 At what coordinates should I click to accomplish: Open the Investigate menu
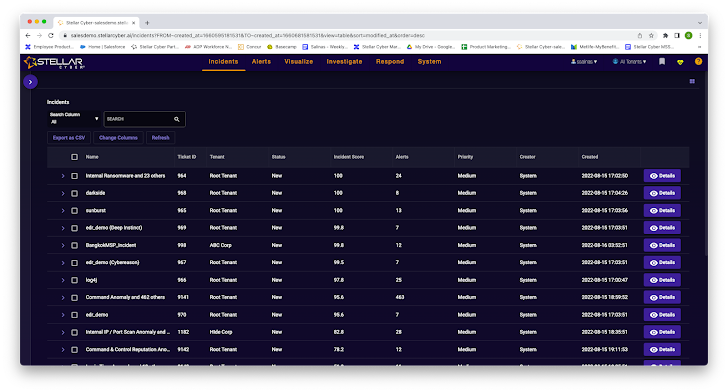click(344, 62)
